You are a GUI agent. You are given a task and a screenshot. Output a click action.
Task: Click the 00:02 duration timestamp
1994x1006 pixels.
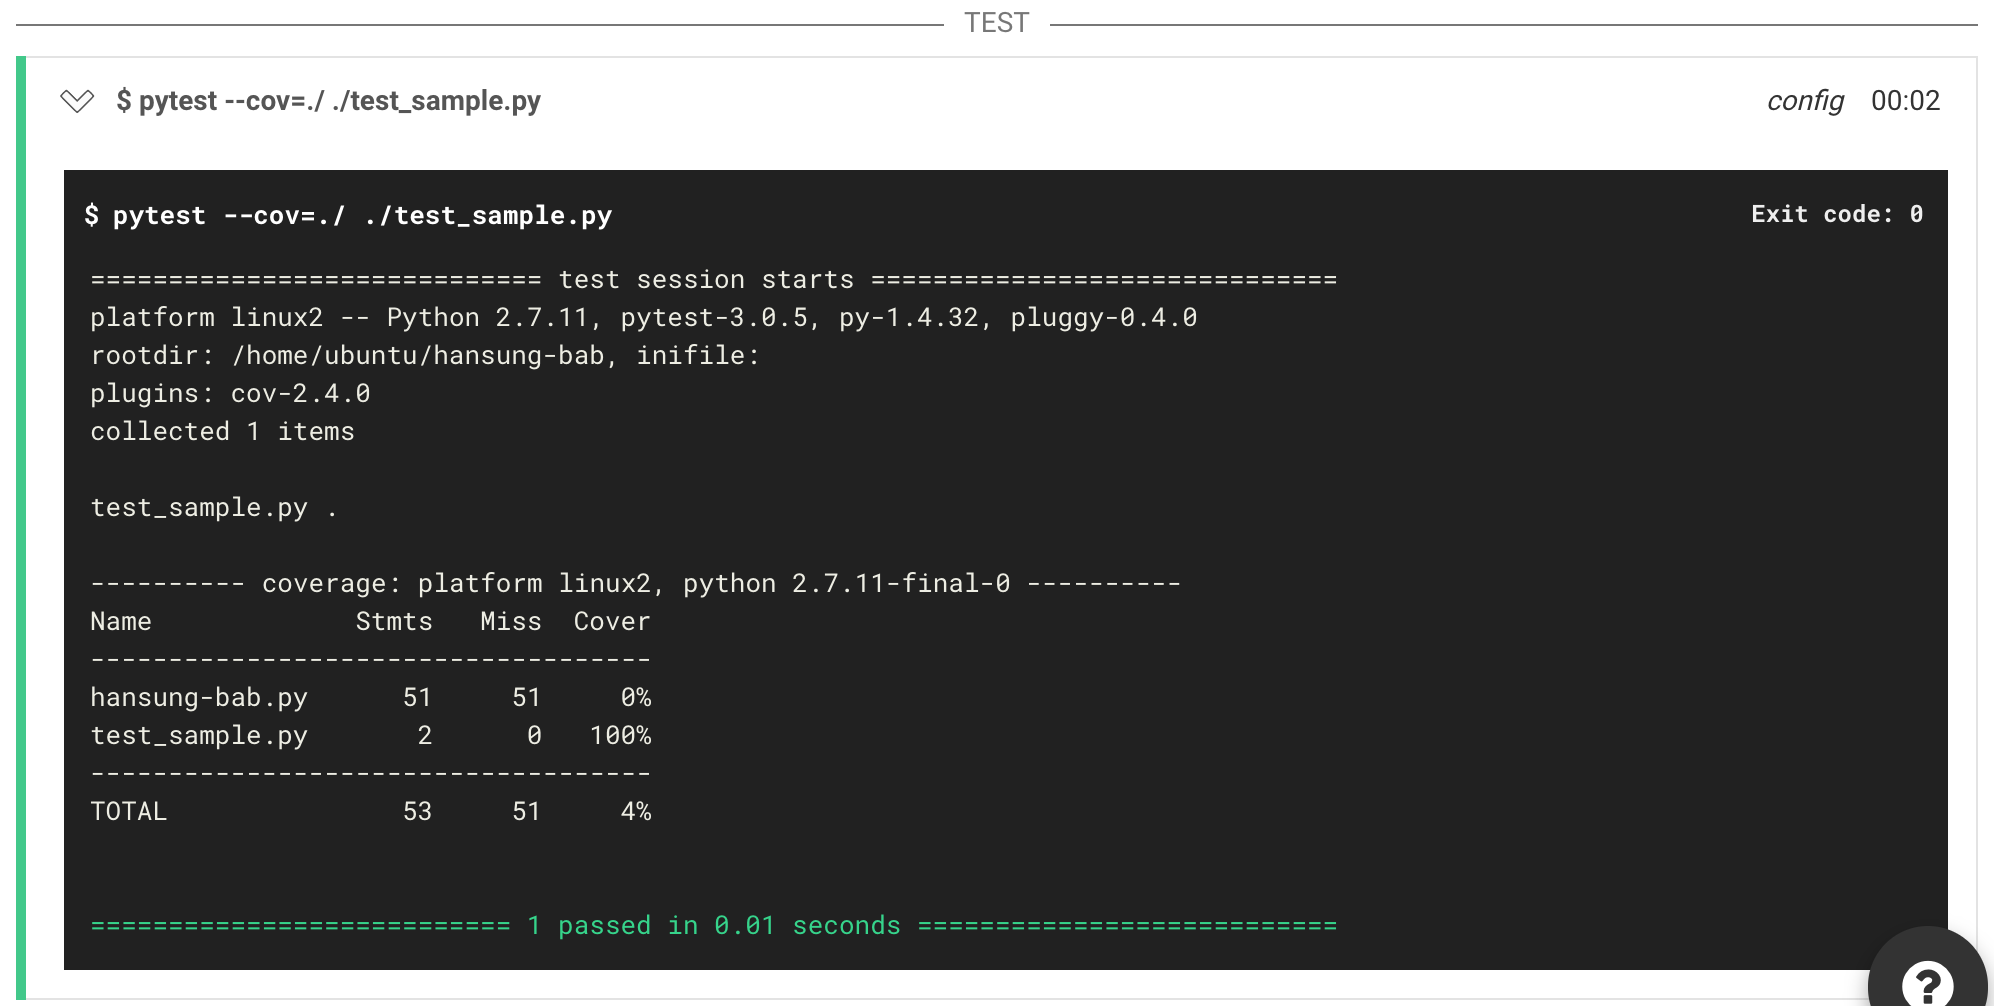point(1905,100)
